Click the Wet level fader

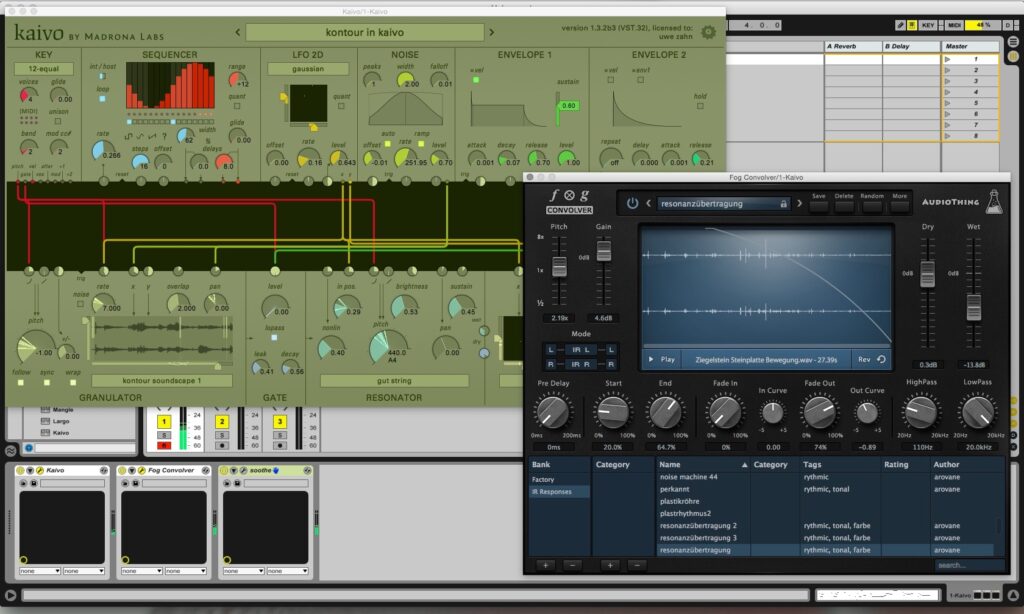[973, 308]
